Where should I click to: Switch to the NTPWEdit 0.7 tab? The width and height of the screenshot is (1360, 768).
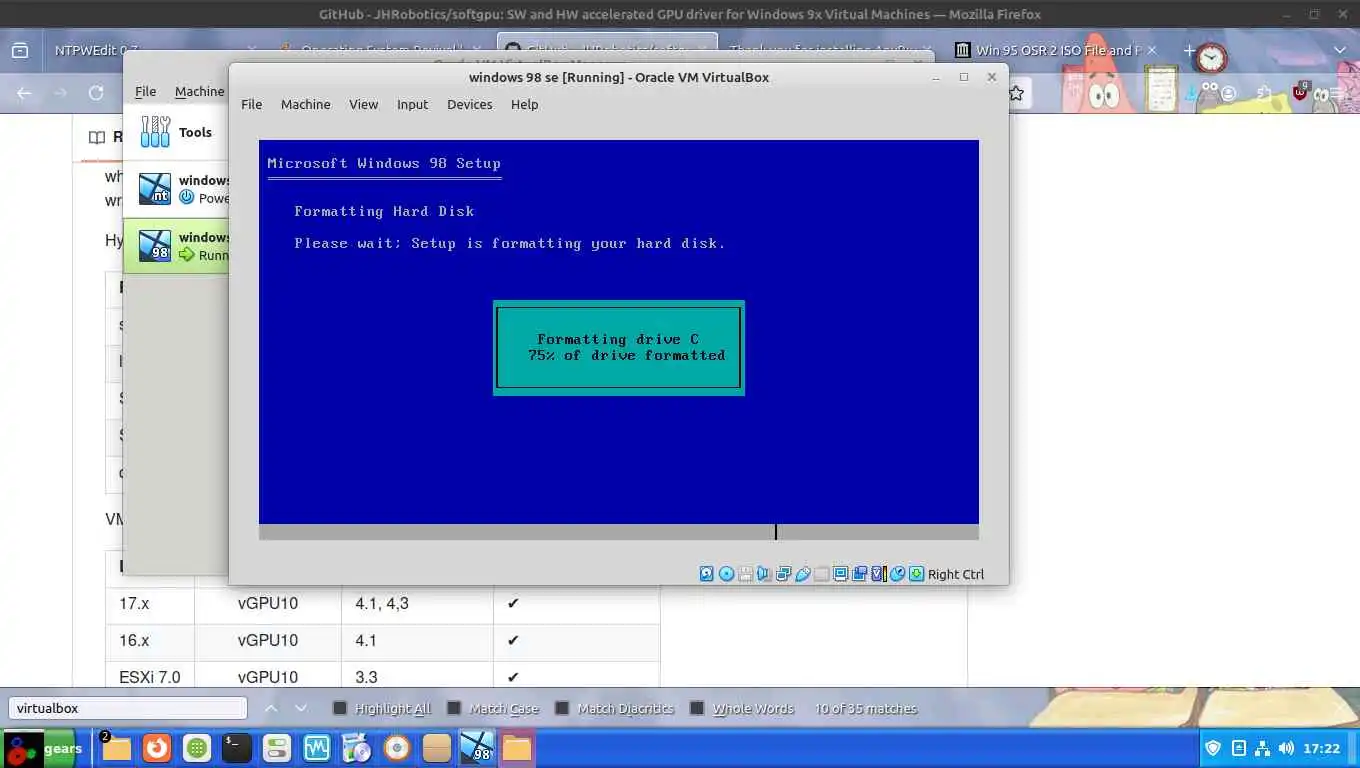(96, 50)
